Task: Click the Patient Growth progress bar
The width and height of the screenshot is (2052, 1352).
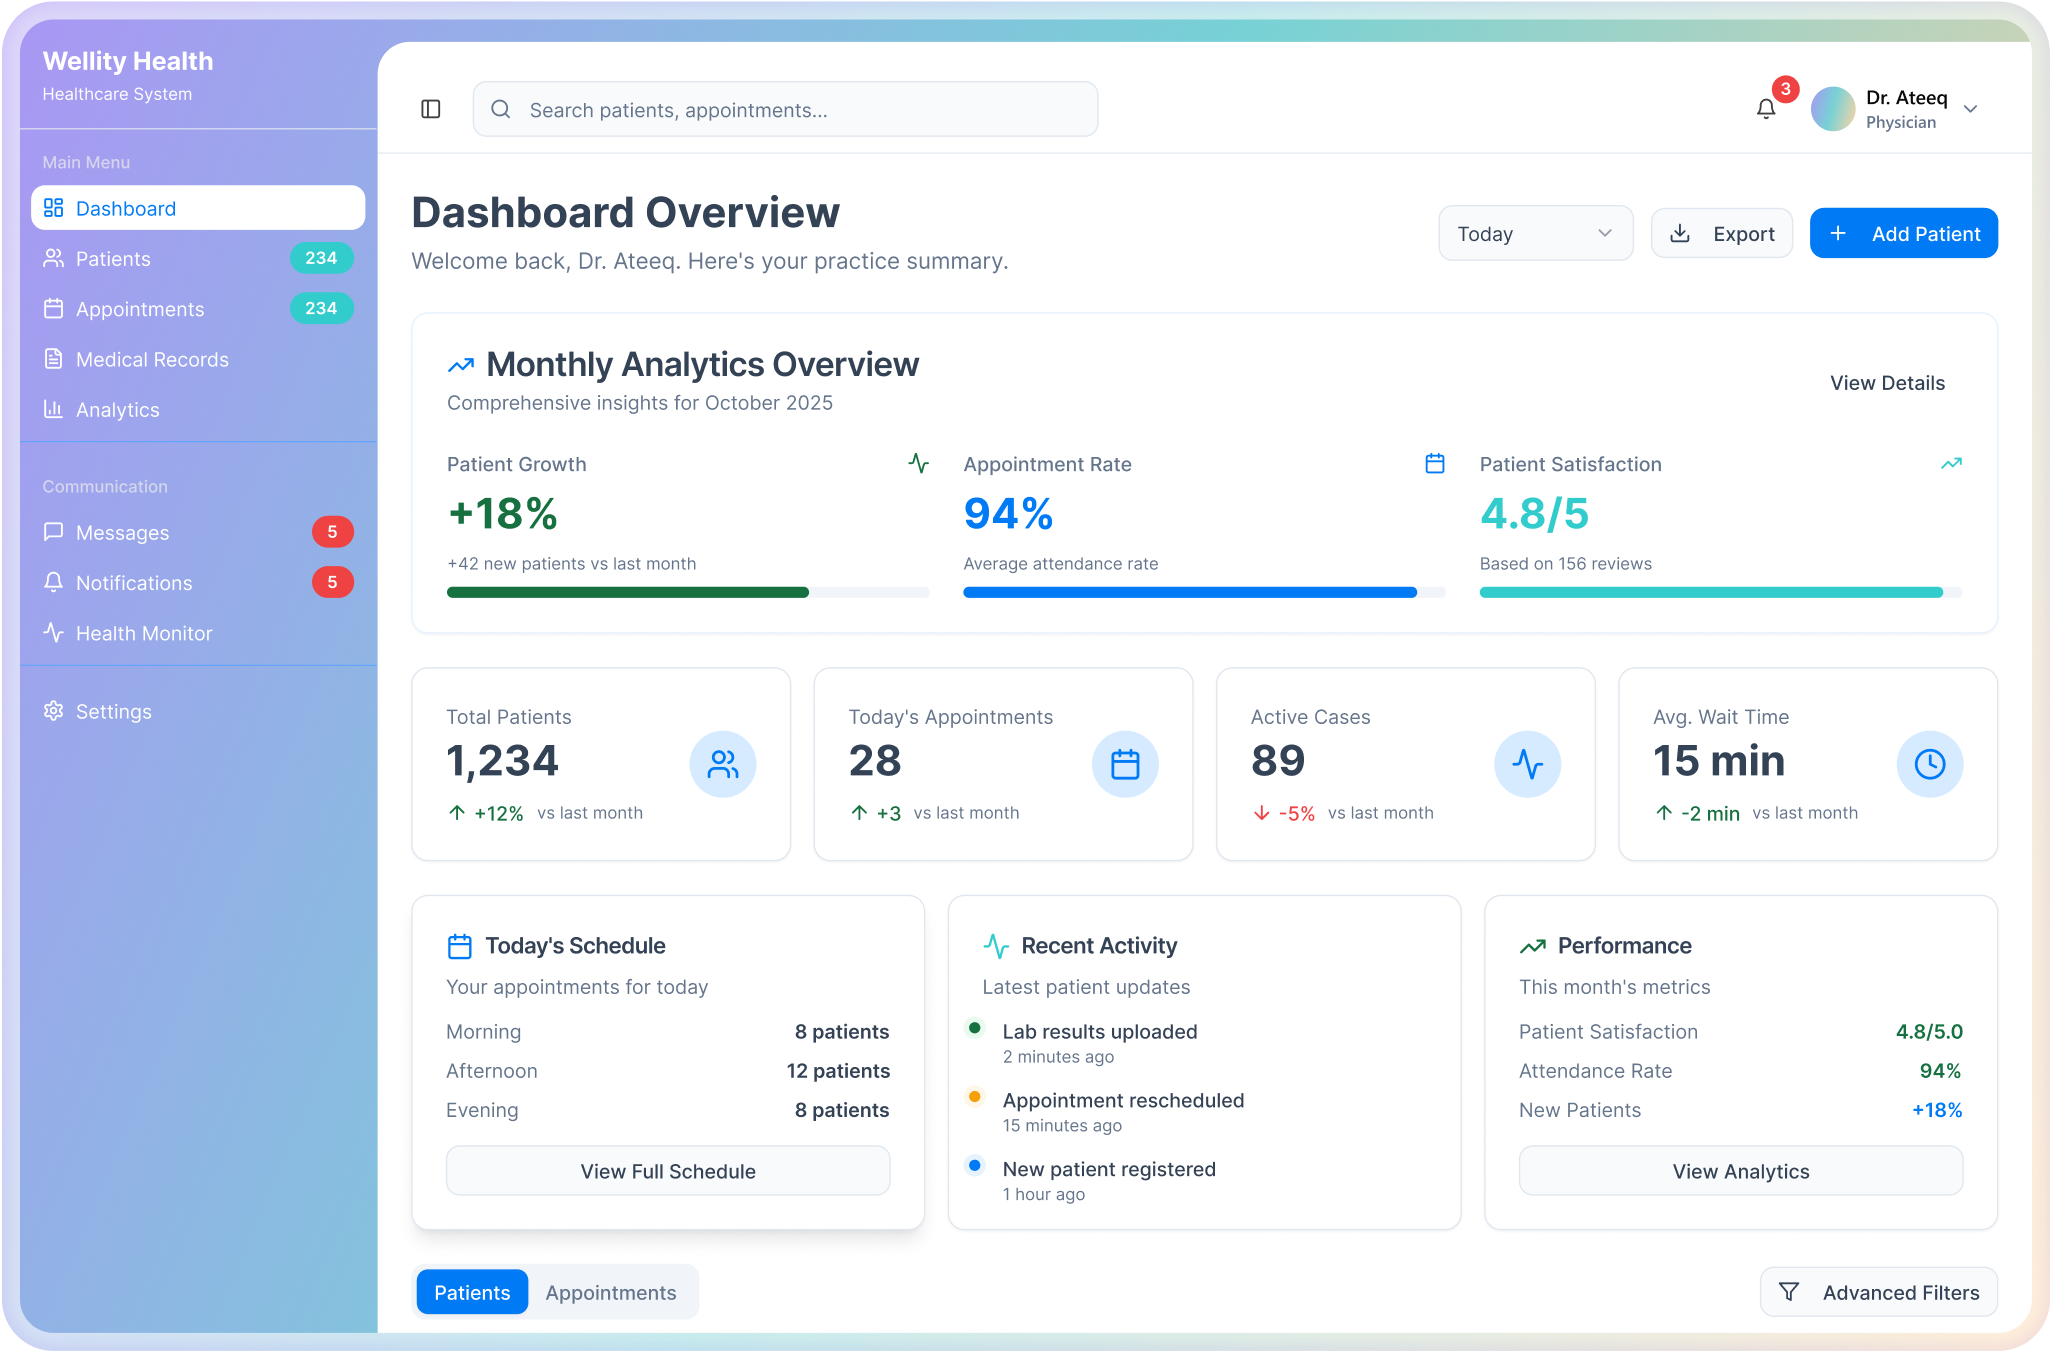Action: click(x=687, y=592)
